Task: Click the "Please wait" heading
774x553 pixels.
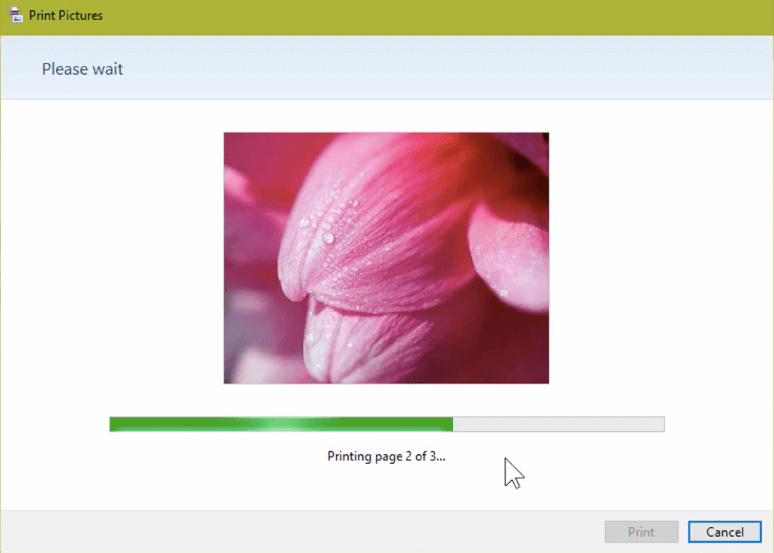Action: tap(82, 69)
